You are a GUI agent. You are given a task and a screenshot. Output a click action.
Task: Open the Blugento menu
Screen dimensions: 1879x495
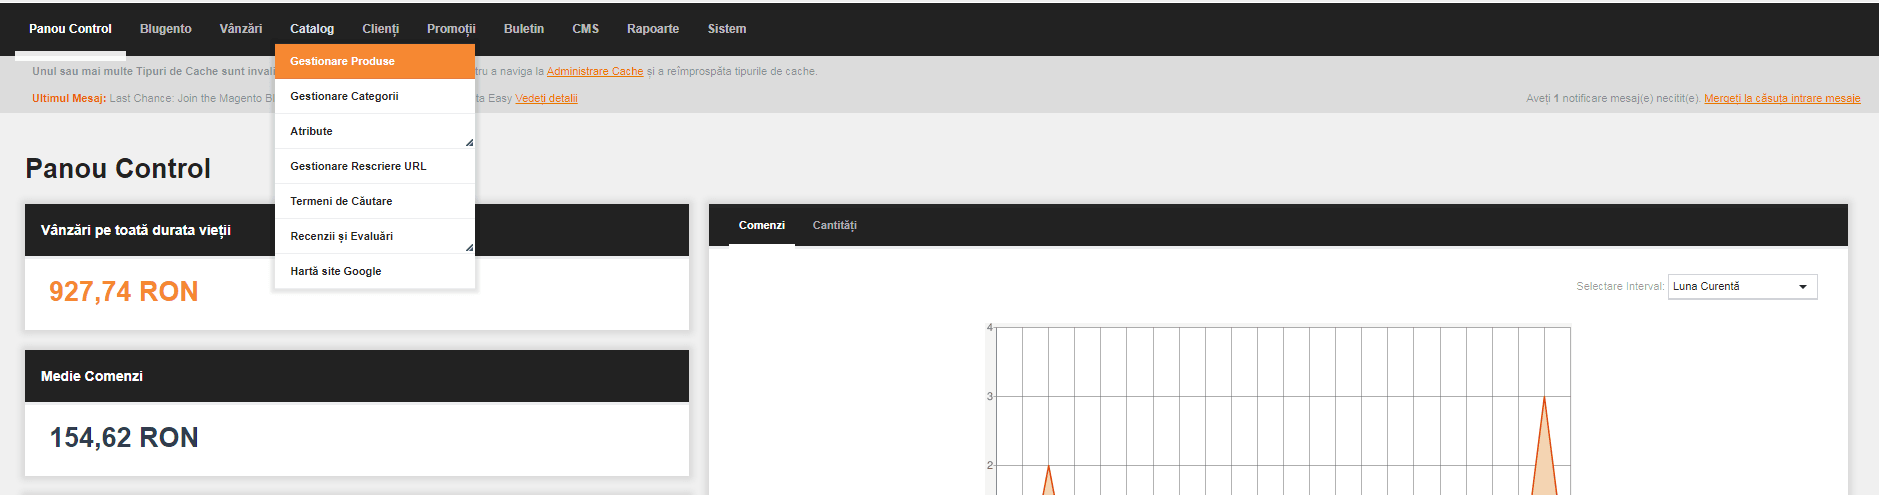(x=166, y=29)
